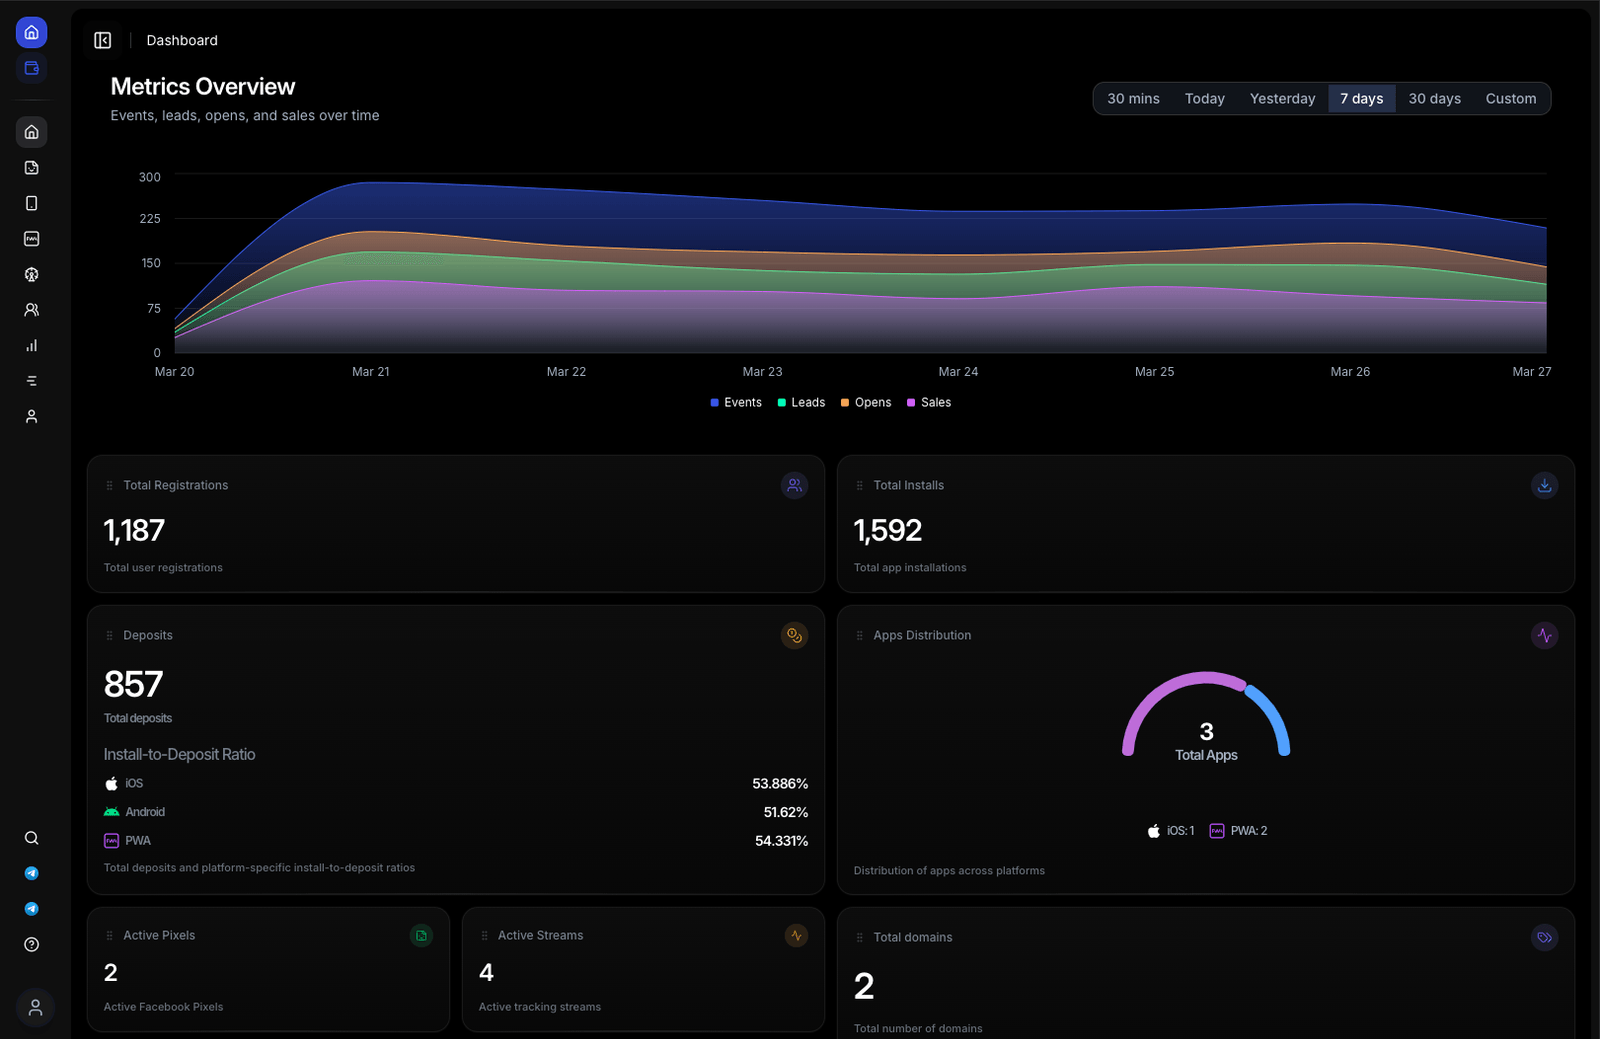Screen dimensions: 1600x1039
Task: Collapse the sidebar using the panel toggle icon
Action: 103,40
